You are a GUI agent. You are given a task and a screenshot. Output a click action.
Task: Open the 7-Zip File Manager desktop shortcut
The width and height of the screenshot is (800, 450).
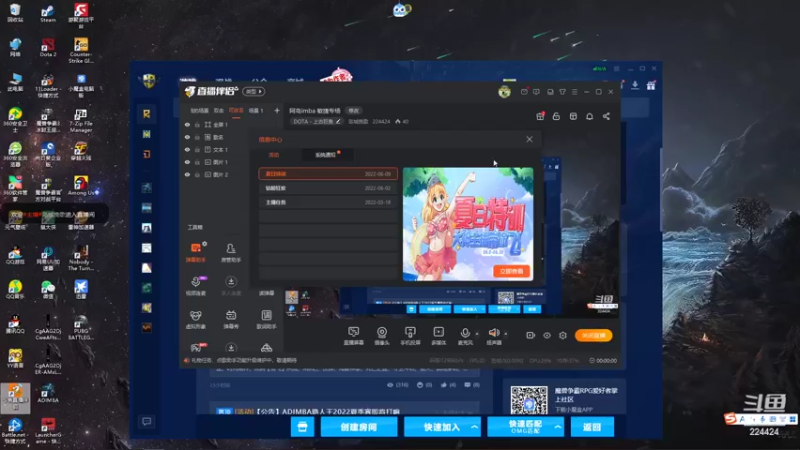(x=81, y=120)
